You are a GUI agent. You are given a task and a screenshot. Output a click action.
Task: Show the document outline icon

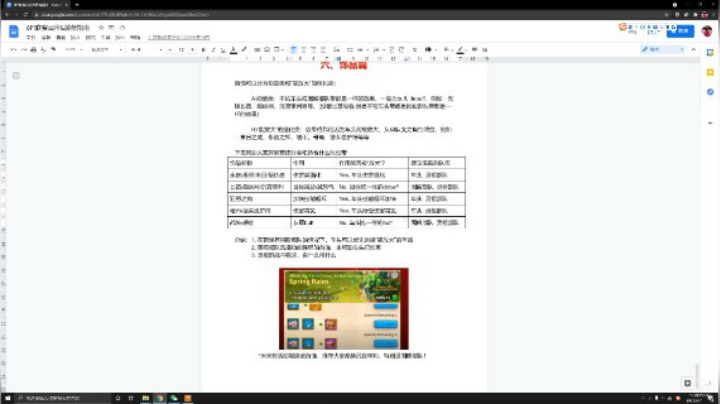pyautogui.click(x=16, y=75)
